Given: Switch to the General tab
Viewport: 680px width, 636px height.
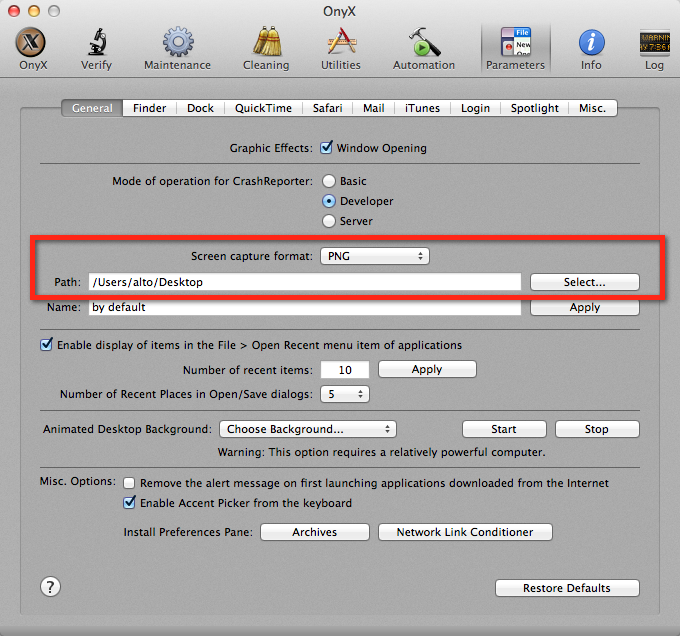Looking at the screenshot, I should [92, 108].
